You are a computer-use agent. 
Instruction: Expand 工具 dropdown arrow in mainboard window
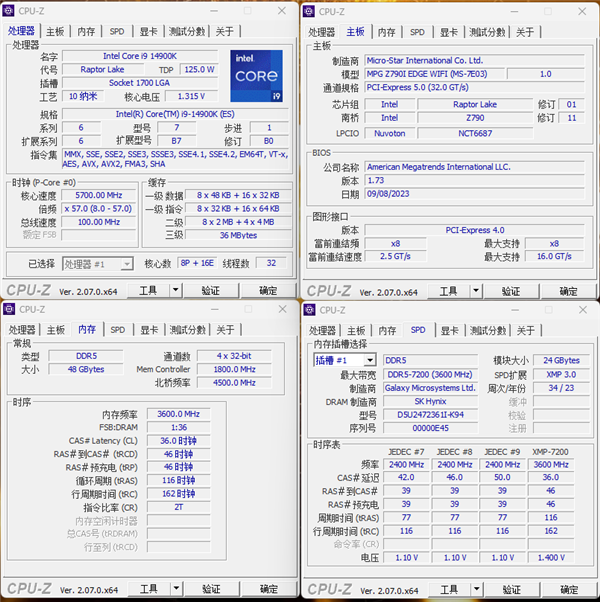click(476, 291)
